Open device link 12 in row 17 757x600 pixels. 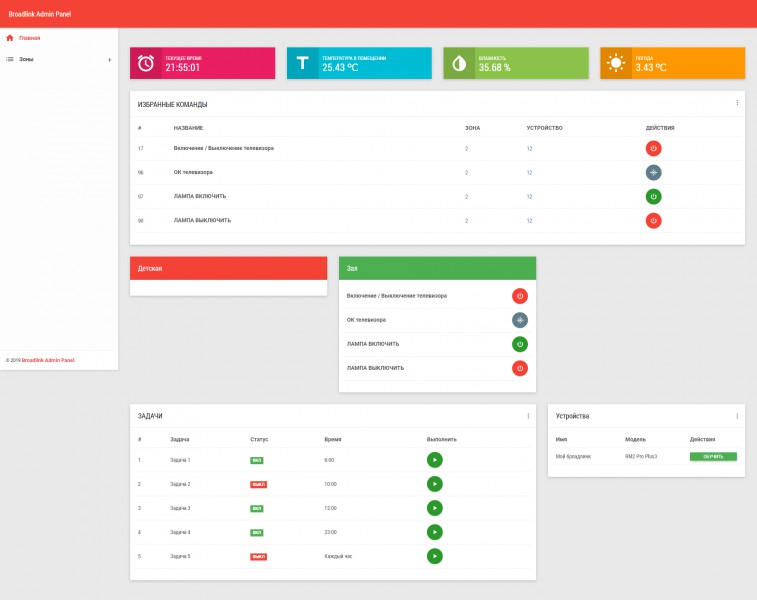pyautogui.click(x=529, y=149)
